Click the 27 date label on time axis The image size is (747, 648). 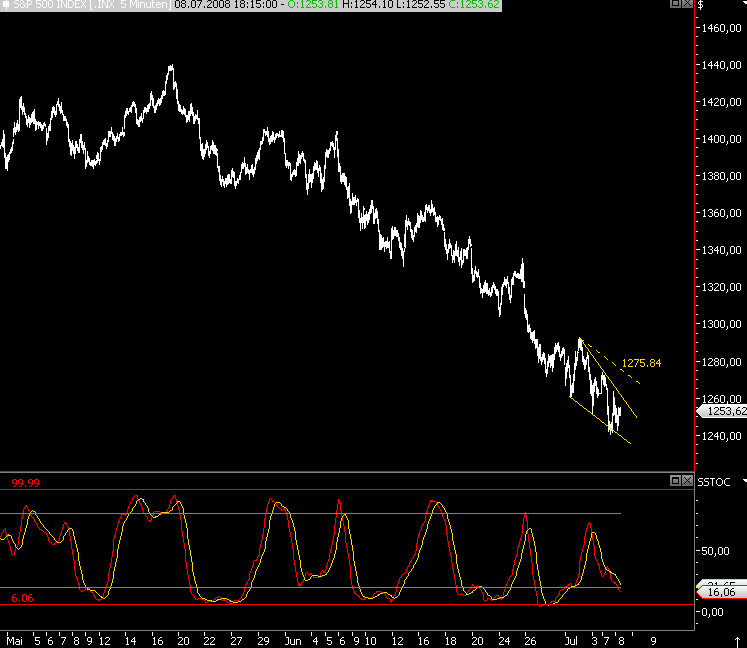point(236,641)
